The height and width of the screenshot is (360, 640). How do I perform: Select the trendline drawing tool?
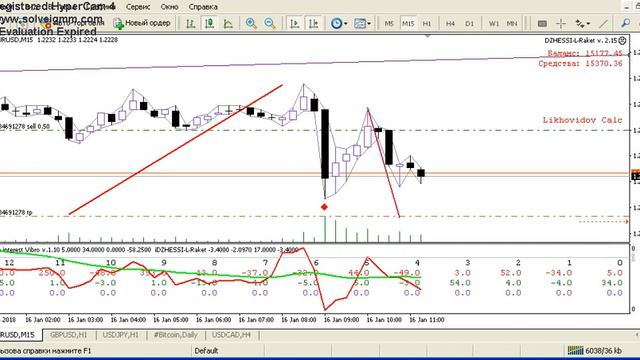point(604,24)
